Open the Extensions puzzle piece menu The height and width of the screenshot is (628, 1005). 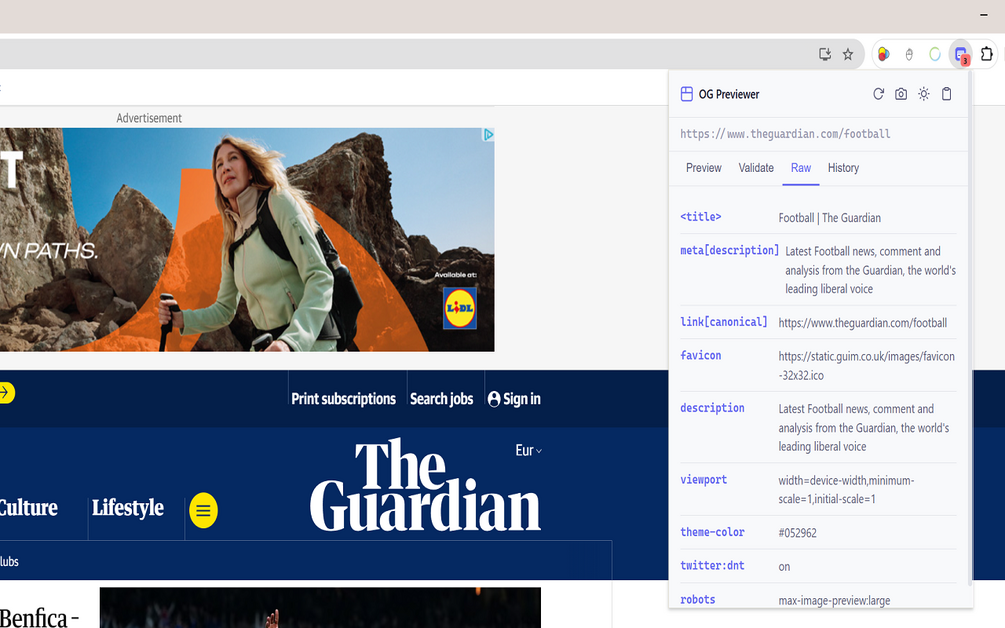[x=986, y=54]
